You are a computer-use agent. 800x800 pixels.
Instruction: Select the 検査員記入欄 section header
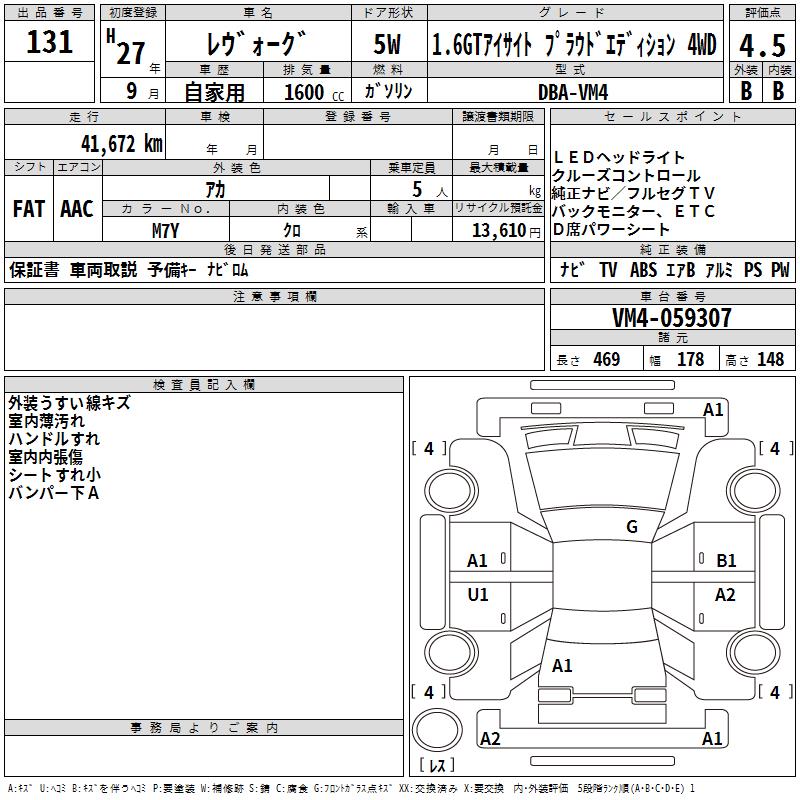pyautogui.click(x=204, y=385)
